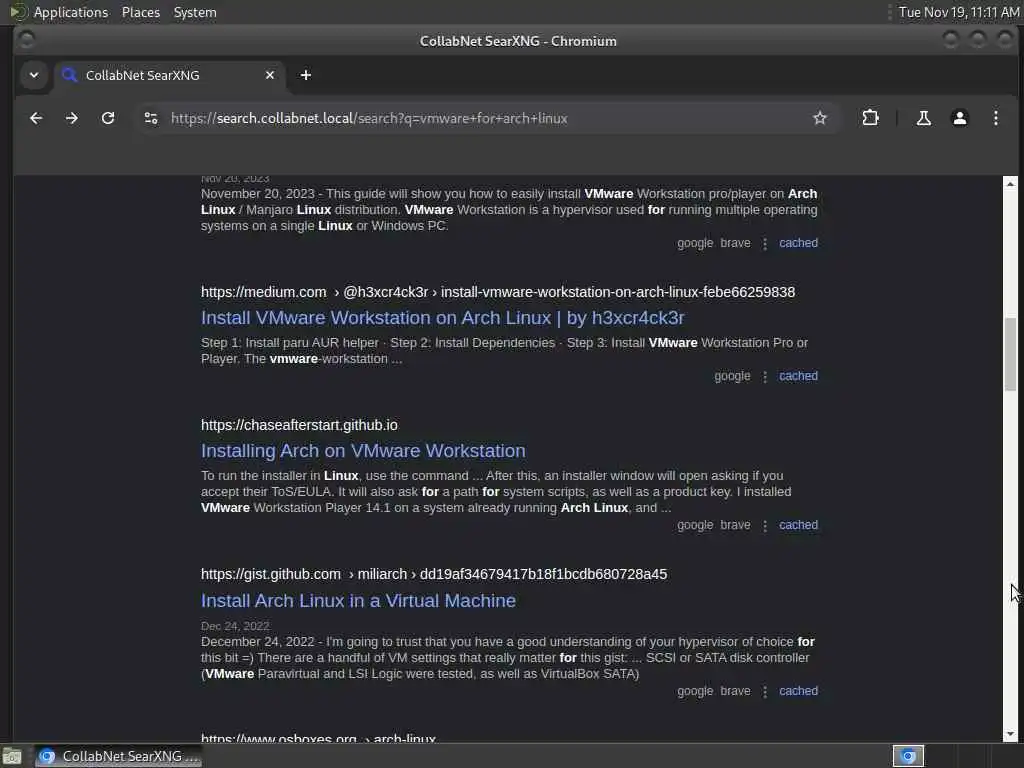Expand the tab search dropdown arrow

coord(34,75)
